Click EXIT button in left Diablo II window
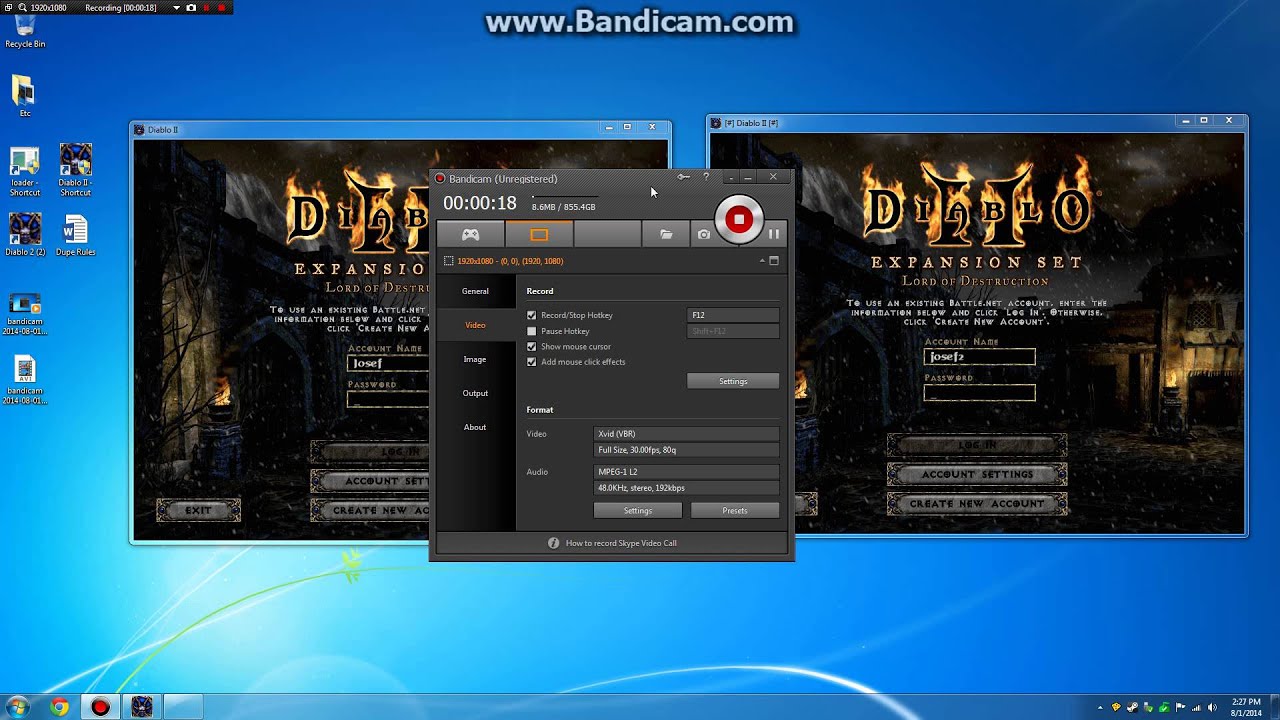The height and width of the screenshot is (720, 1280). point(198,510)
